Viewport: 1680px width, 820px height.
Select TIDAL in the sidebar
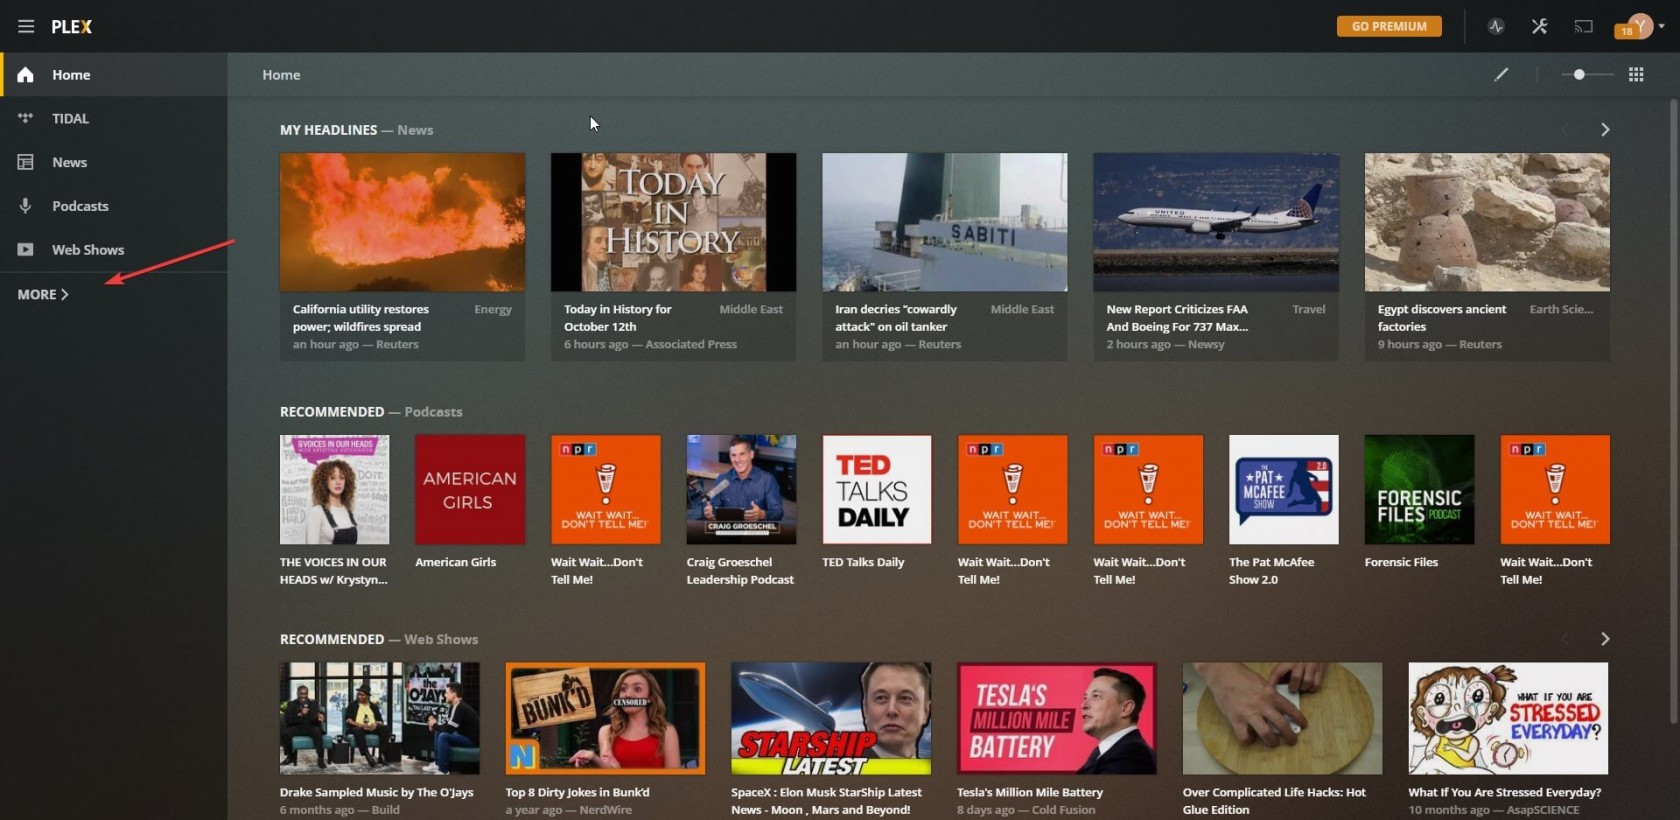point(70,119)
